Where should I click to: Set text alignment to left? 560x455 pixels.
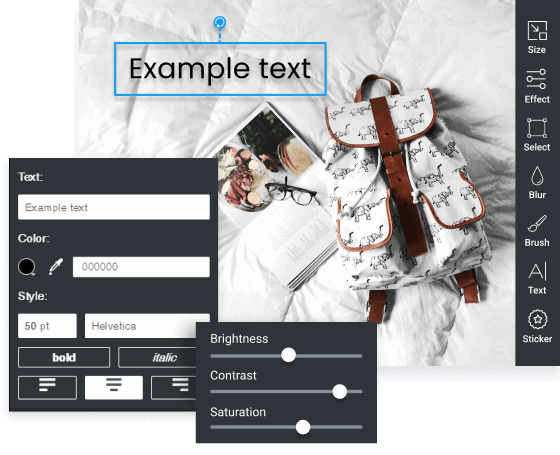pos(47,388)
